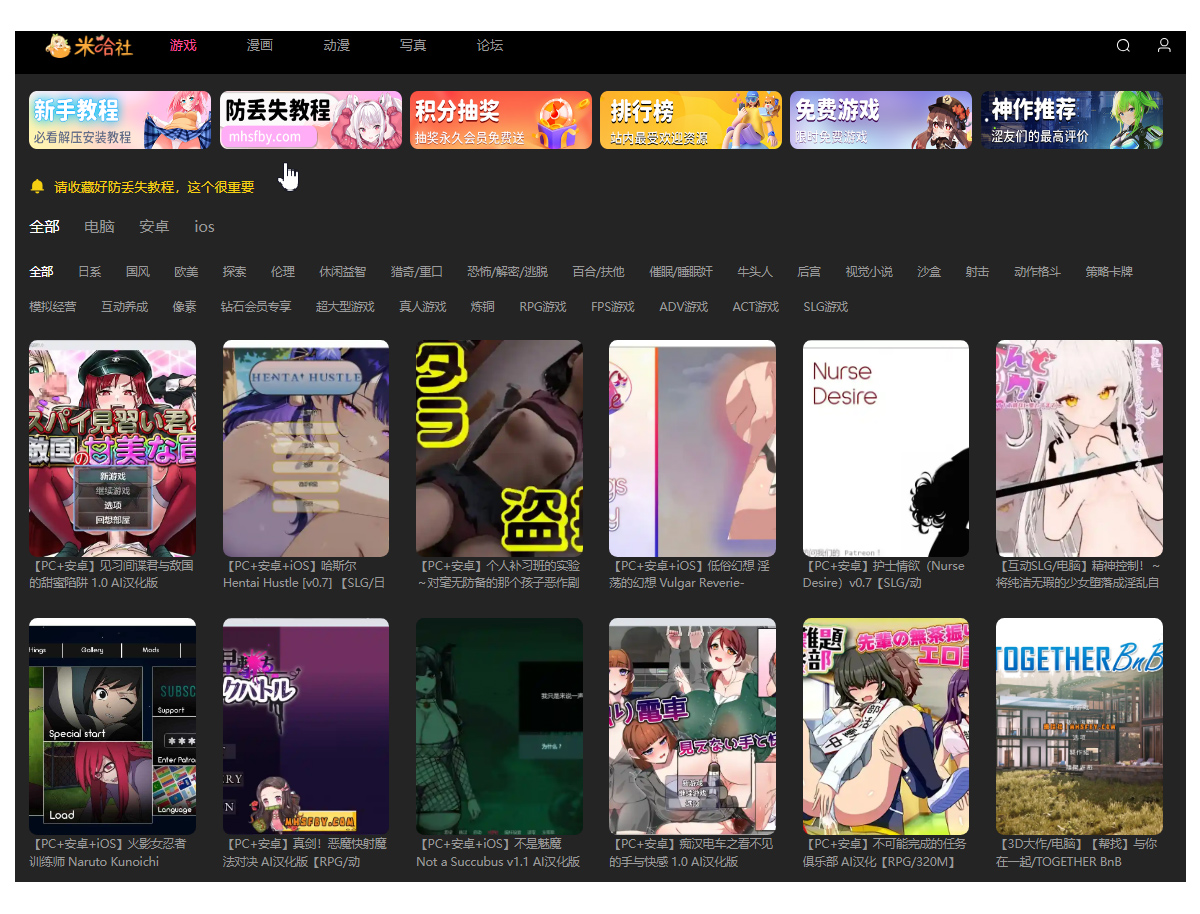
Task: Open the 新手教程 tutorial banner
Action: [x=120, y=118]
